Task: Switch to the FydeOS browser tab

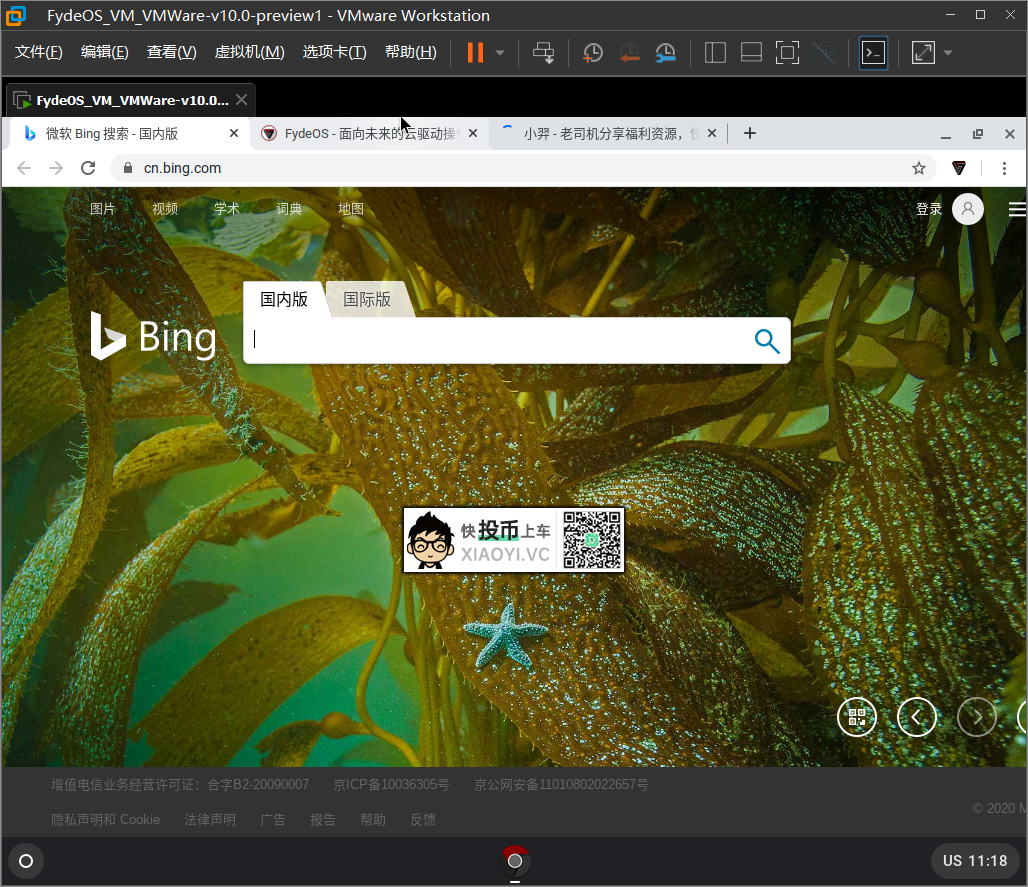Action: click(365, 133)
